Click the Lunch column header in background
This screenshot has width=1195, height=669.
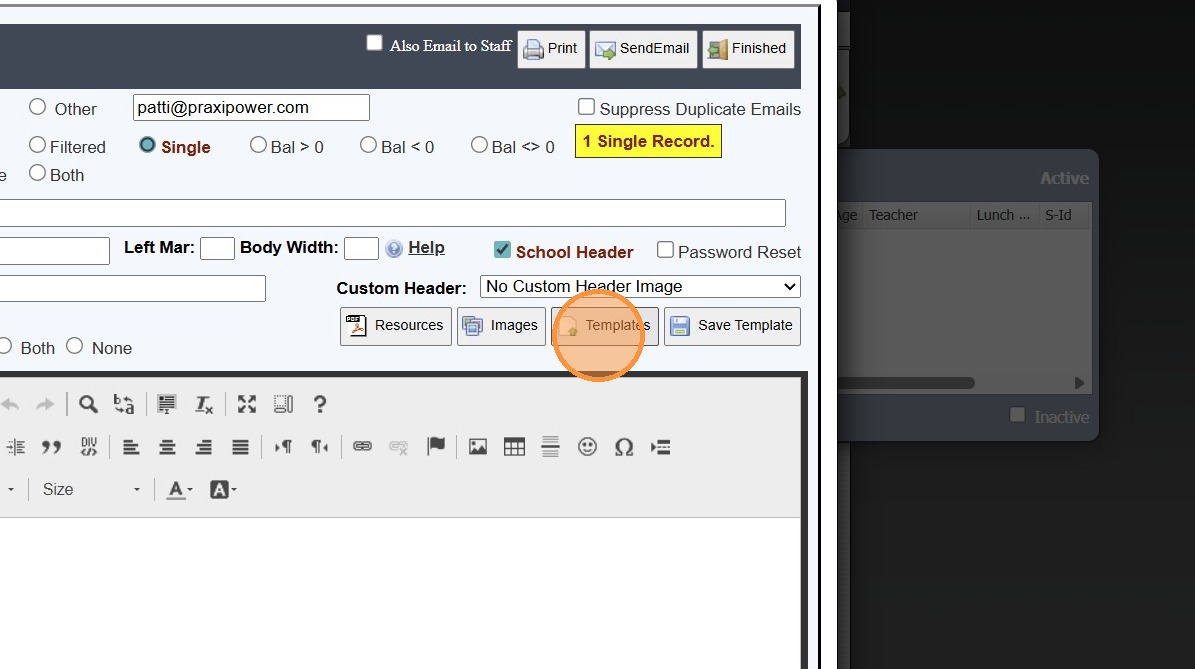click(1005, 215)
